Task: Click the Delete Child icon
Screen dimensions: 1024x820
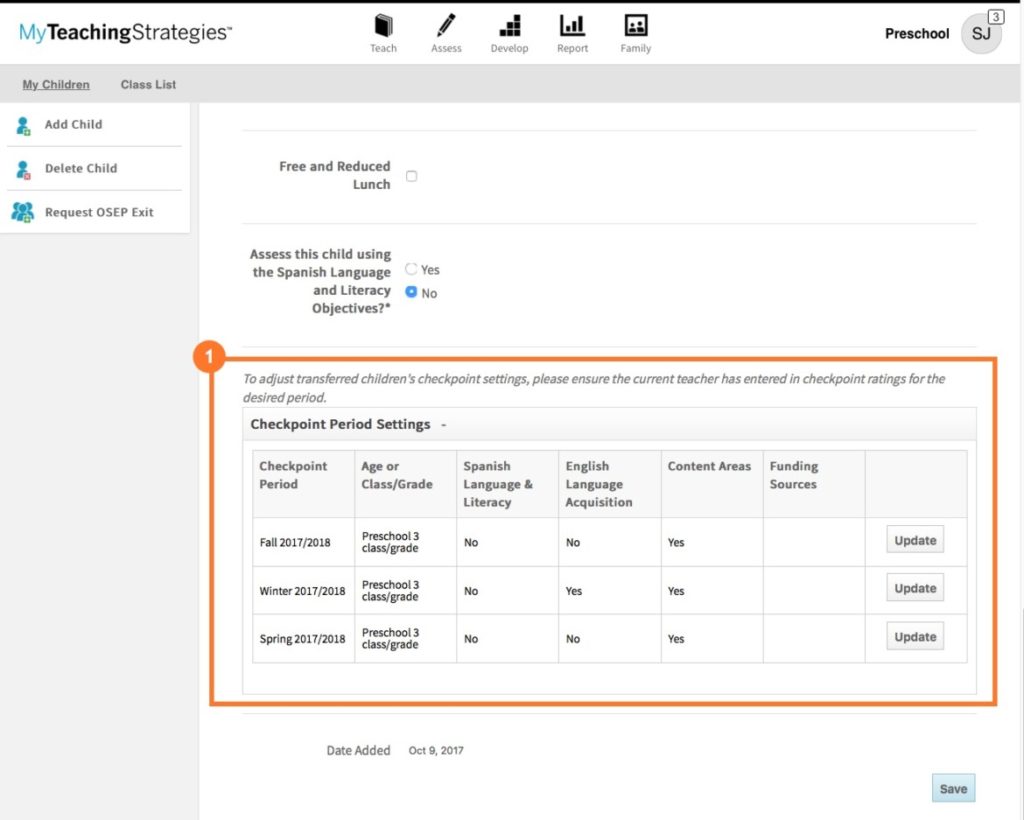Action: 23,169
